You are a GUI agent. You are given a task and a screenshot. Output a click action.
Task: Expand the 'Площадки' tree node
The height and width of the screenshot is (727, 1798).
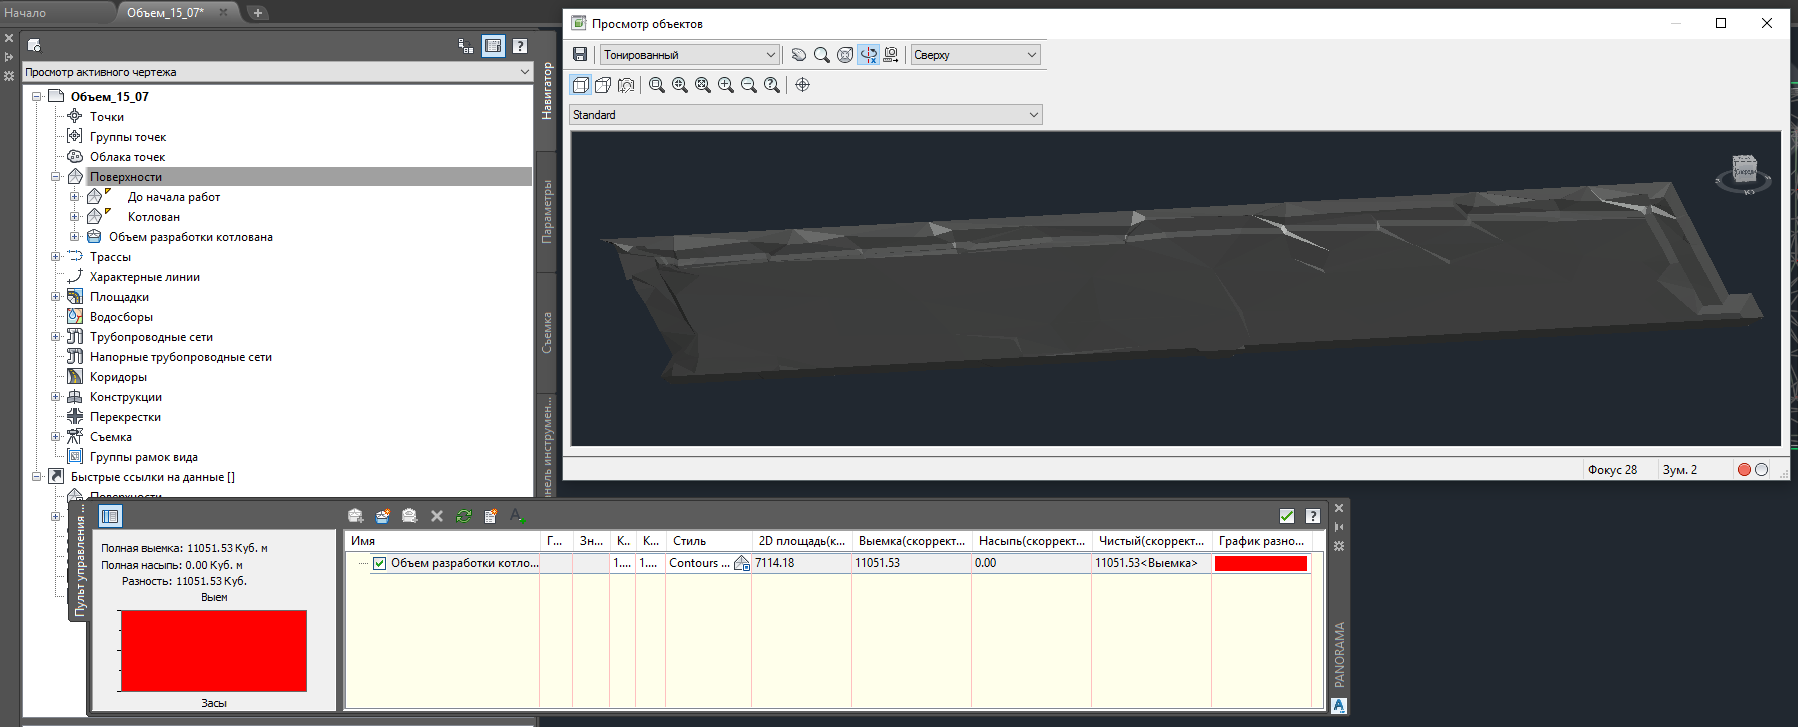click(56, 297)
